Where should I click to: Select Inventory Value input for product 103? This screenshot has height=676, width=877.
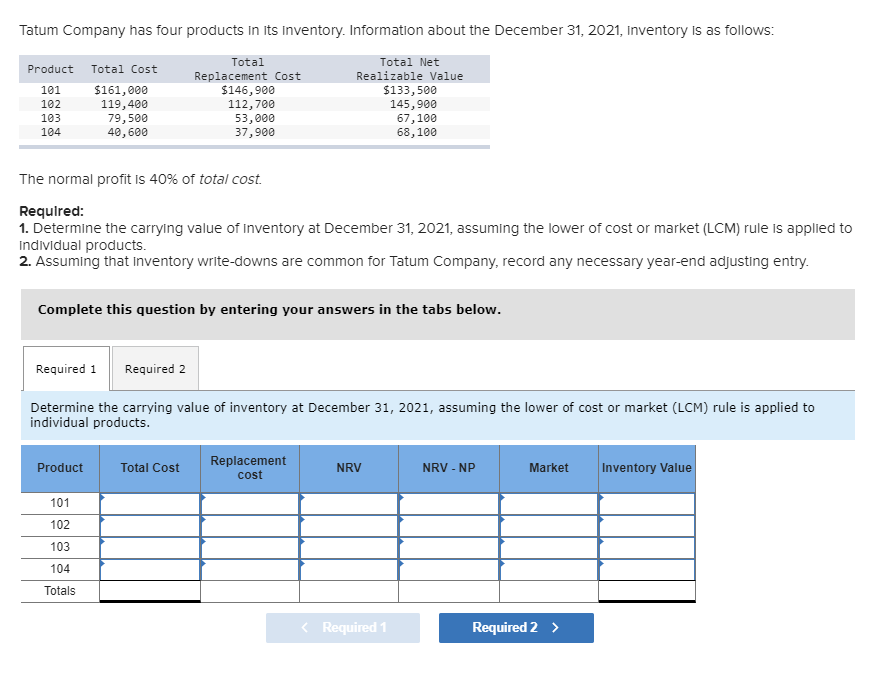click(x=647, y=547)
